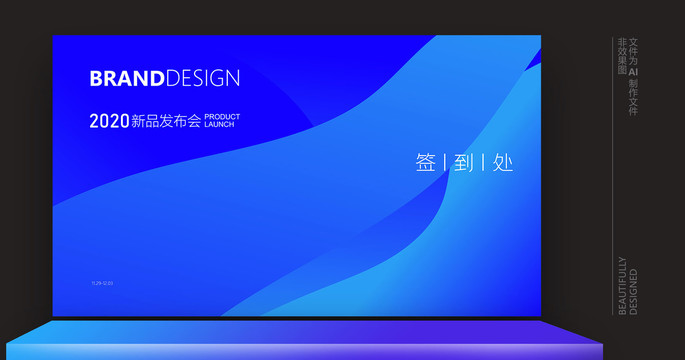Click the thin vertical gray line at right

(x=612, y=176)
